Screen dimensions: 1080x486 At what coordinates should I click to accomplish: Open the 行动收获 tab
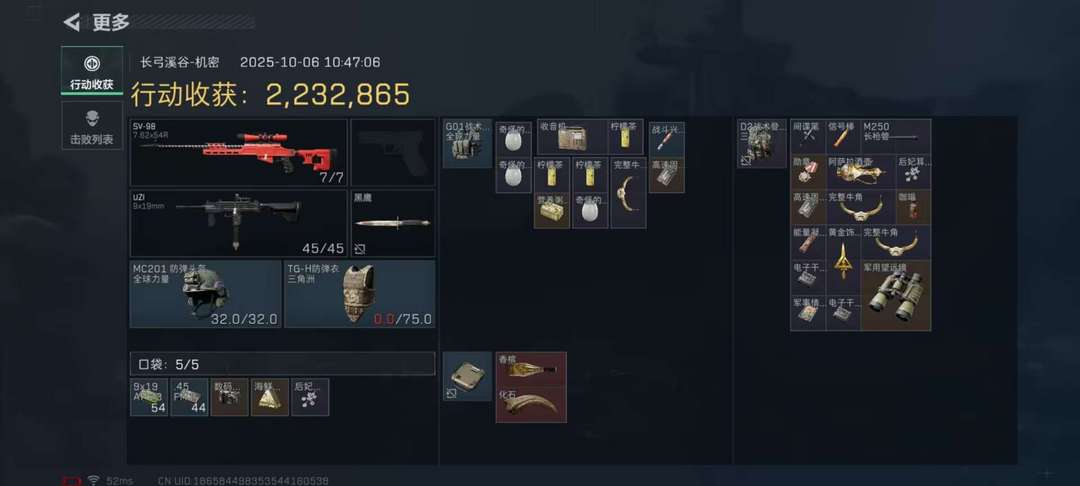click(x=92, y=71)
